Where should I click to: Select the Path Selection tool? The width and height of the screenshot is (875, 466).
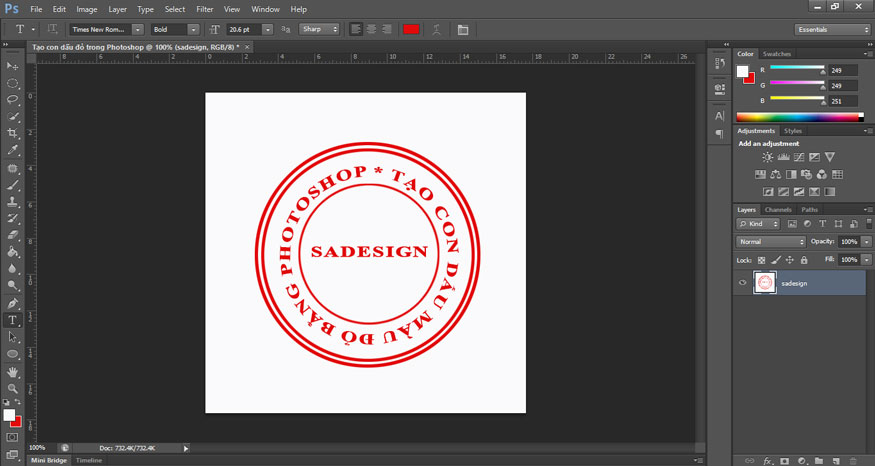tap(12, 337)
